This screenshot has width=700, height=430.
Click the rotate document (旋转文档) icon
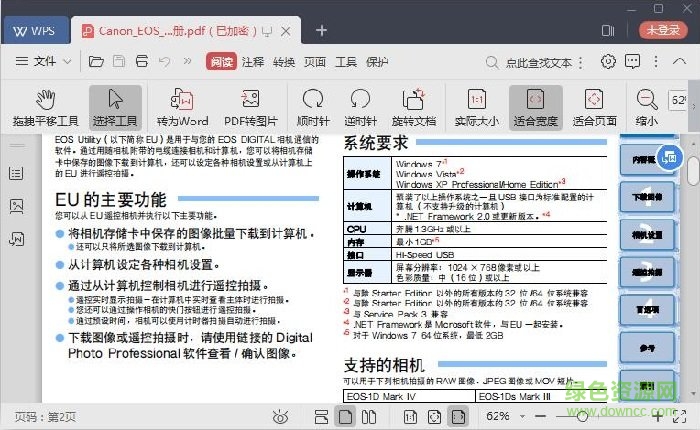(413, 107)
